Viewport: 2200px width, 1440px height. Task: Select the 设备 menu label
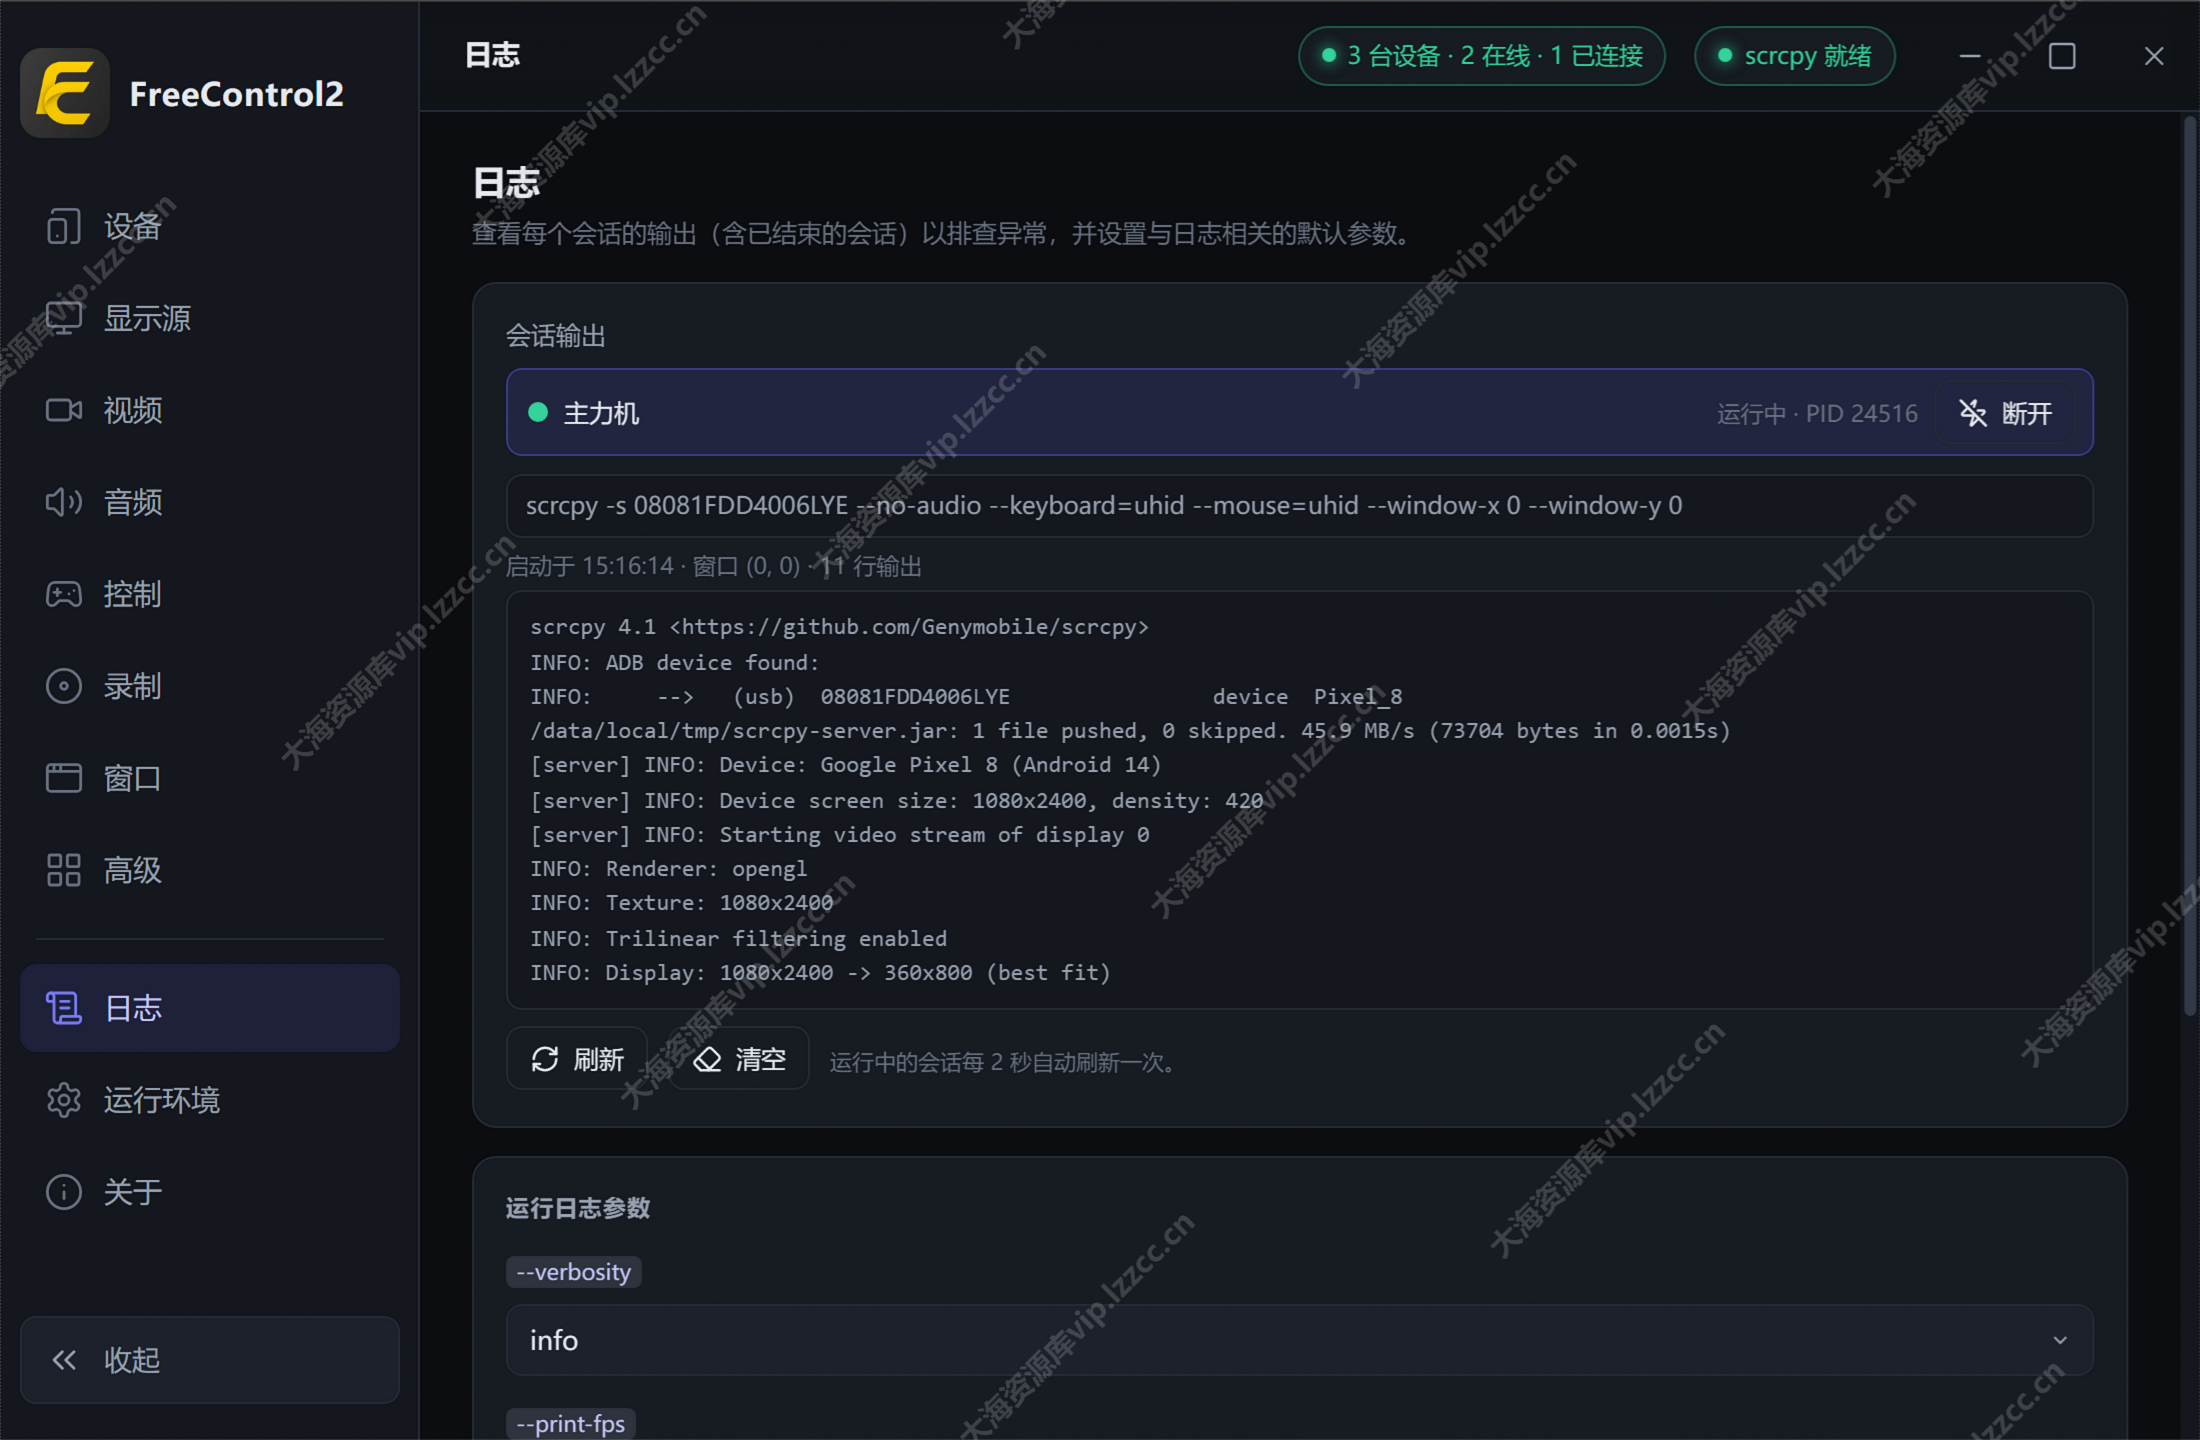point(133,227)
